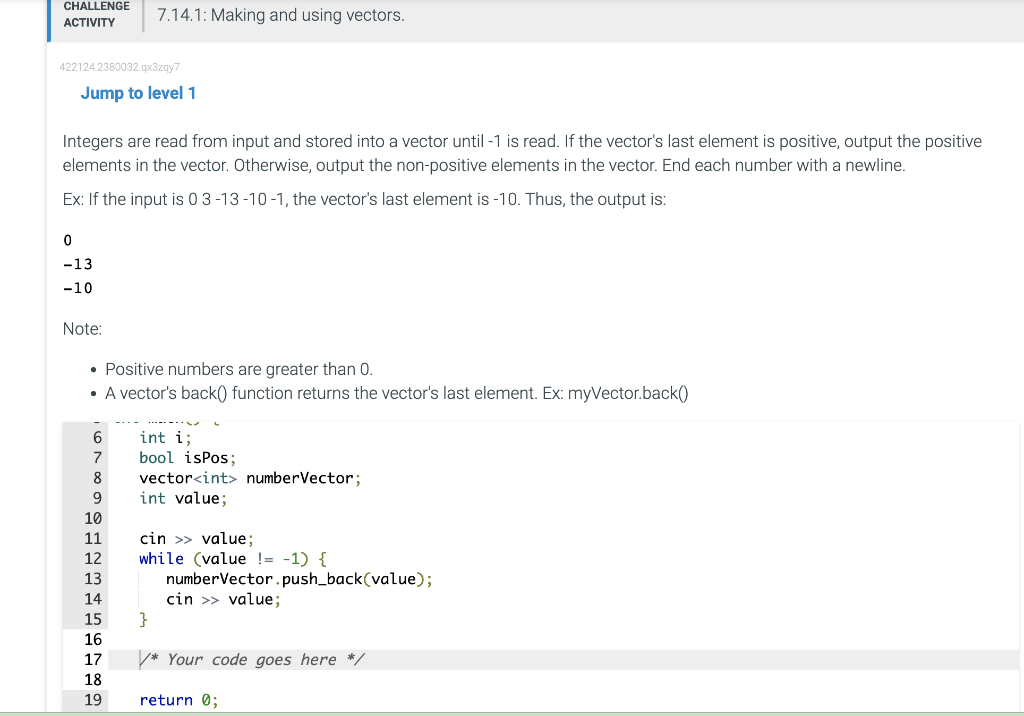Image resolution: width=1024 pixels, height=716 pixels.
Task: Open the Jump to level 1 link
Action: [137, 92]
